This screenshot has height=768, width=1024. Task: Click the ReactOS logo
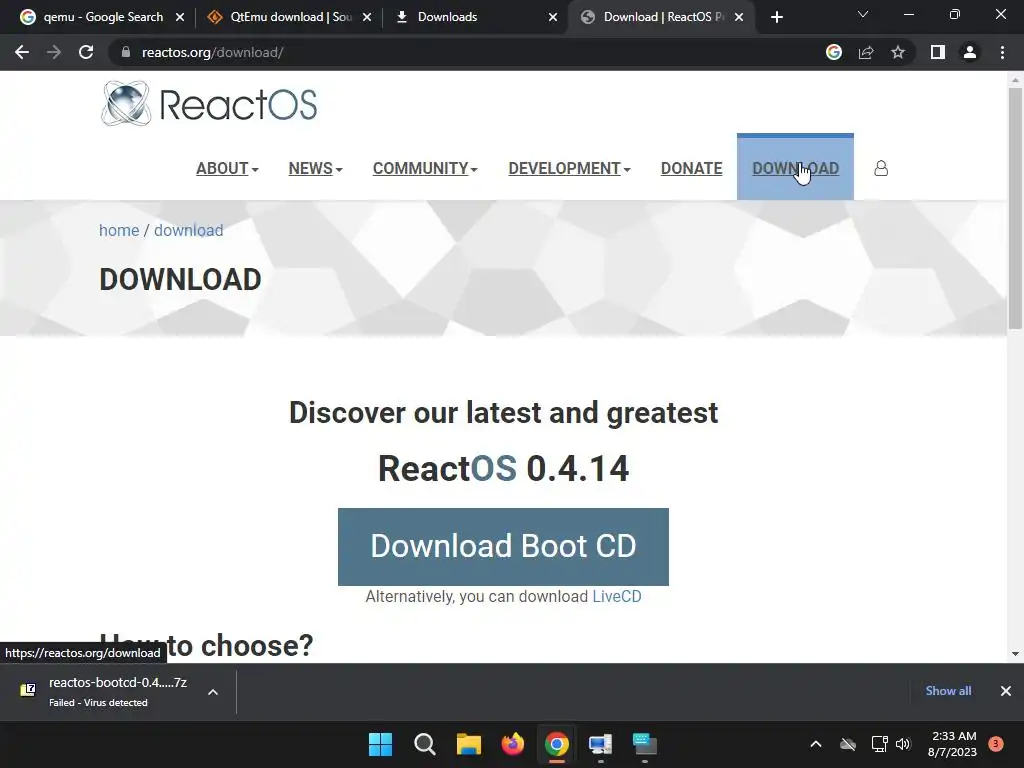point(209,104)
